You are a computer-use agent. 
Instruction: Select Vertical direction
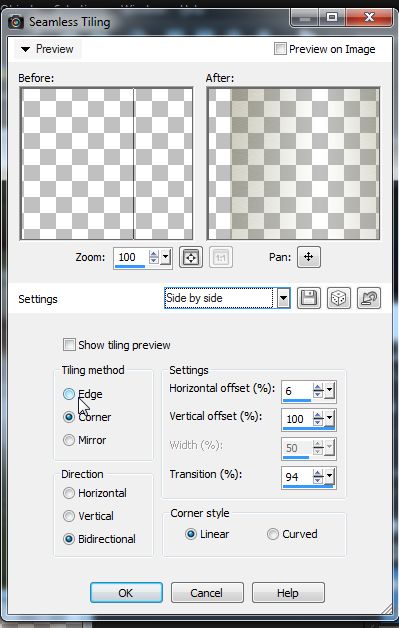point(69,516)
